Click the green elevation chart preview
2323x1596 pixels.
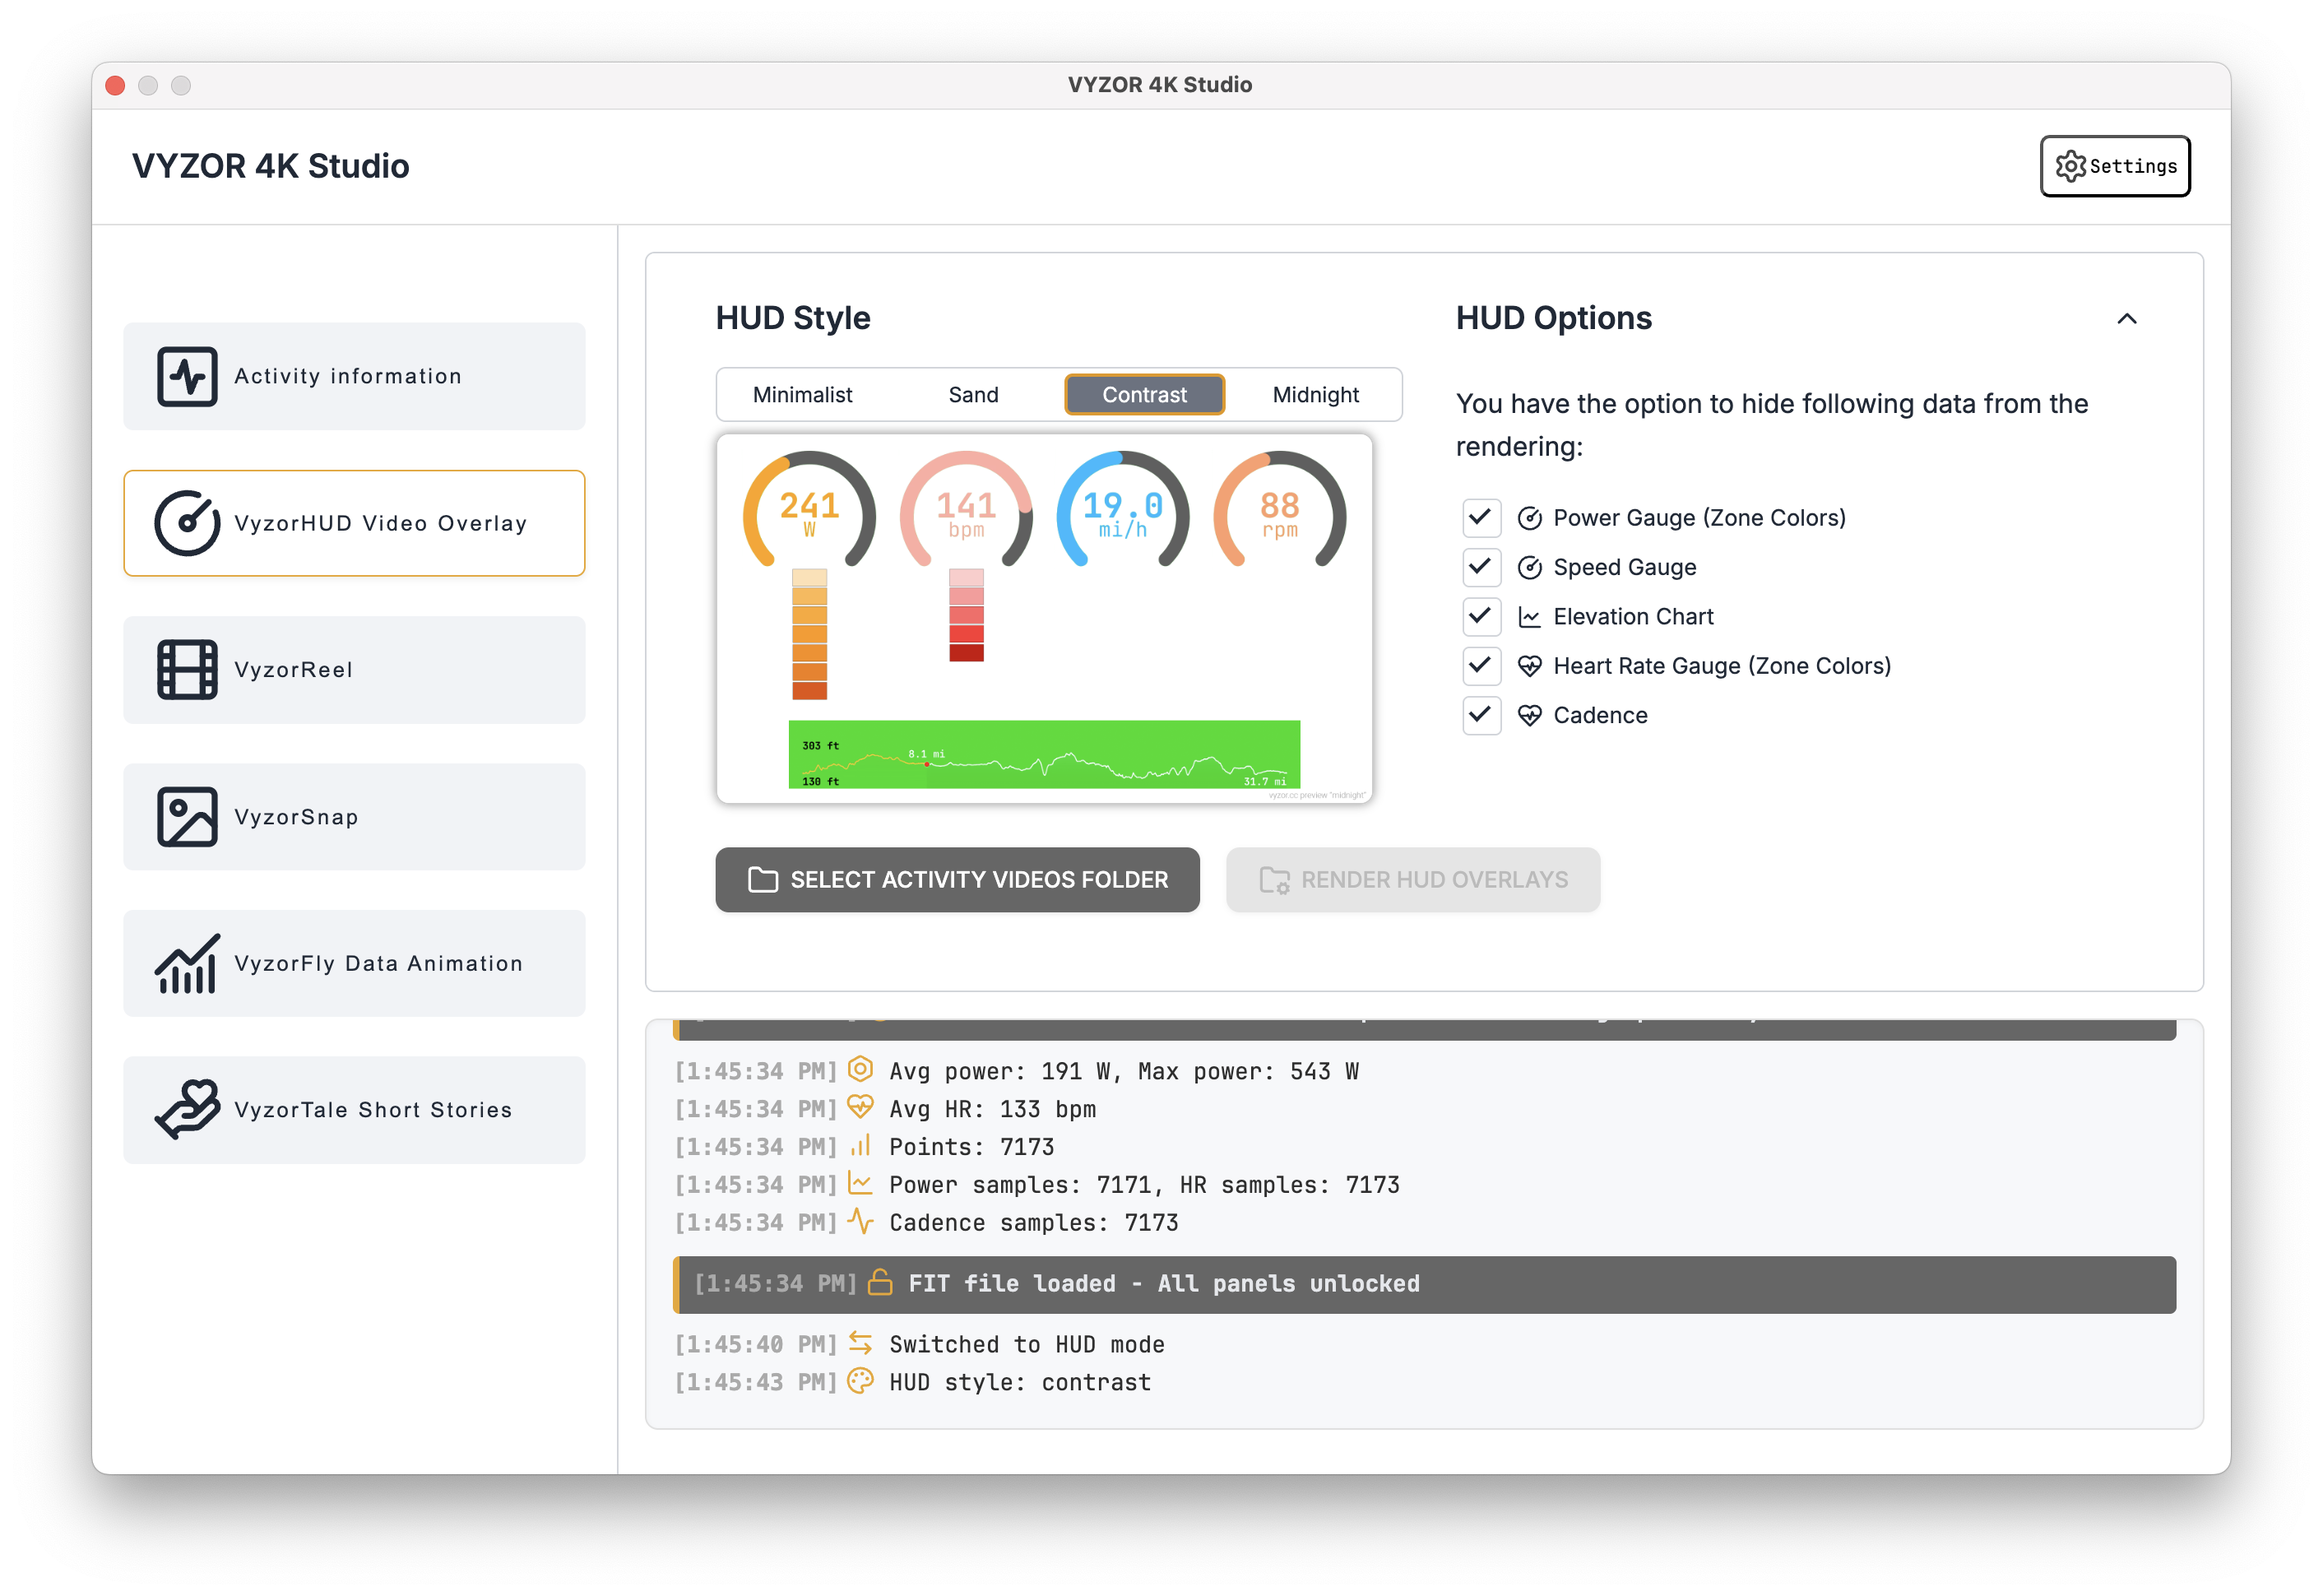coord(1044,754)
